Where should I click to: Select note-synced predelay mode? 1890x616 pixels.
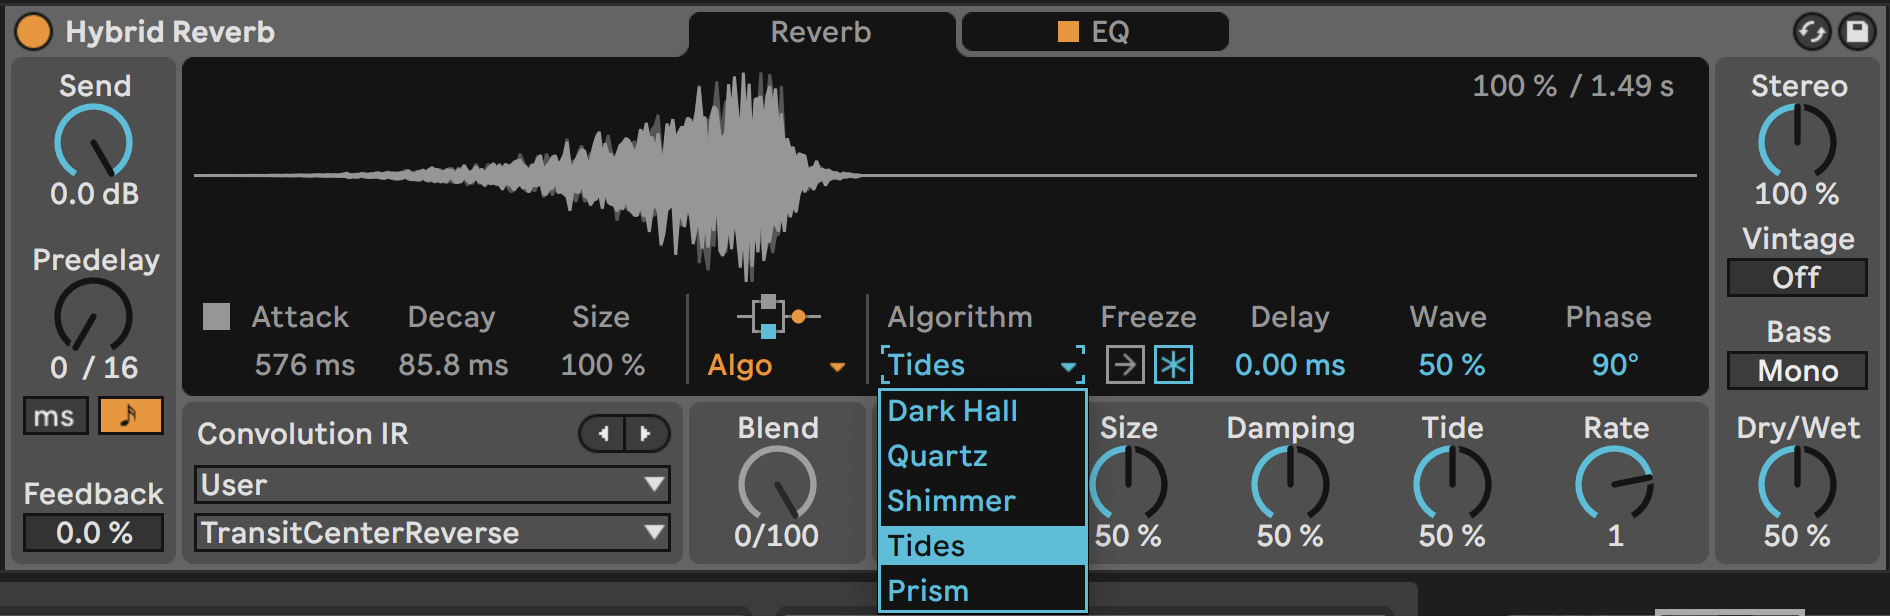tap(130, 416)
